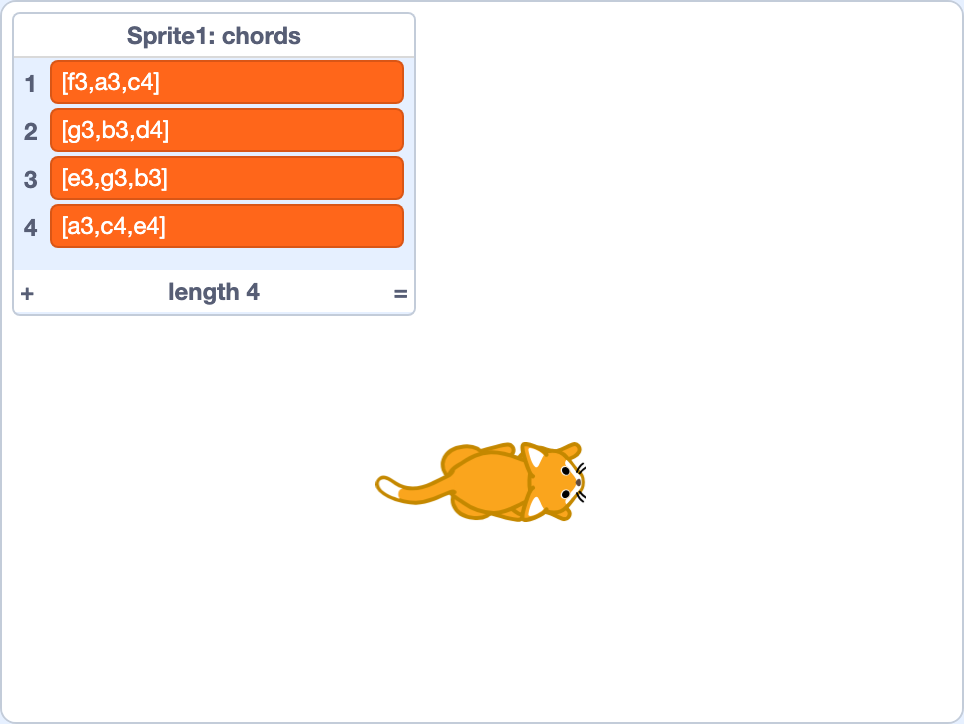This screenshot has height=724, width=964.
Task: Click the Sprite1: chords list header
Action: click(214, 36)
